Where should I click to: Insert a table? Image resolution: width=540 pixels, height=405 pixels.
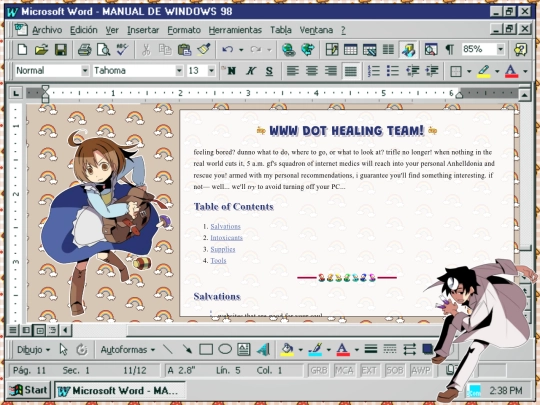pyautogui.click(x=351, y=50)
